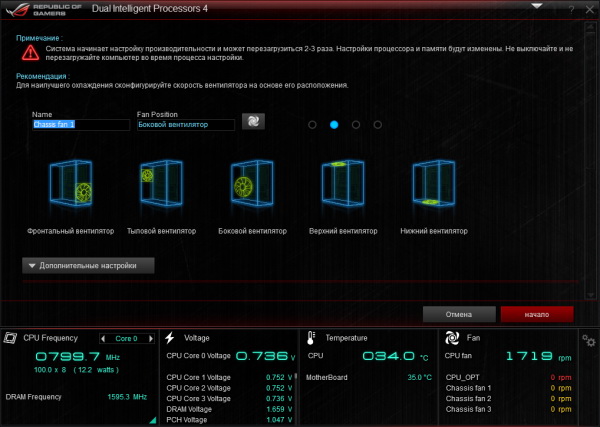This screenshot has height=427, width=600.
Task: Select the second highlighted fan page dot
Action: pyautogui.click(x=334, y=125)
